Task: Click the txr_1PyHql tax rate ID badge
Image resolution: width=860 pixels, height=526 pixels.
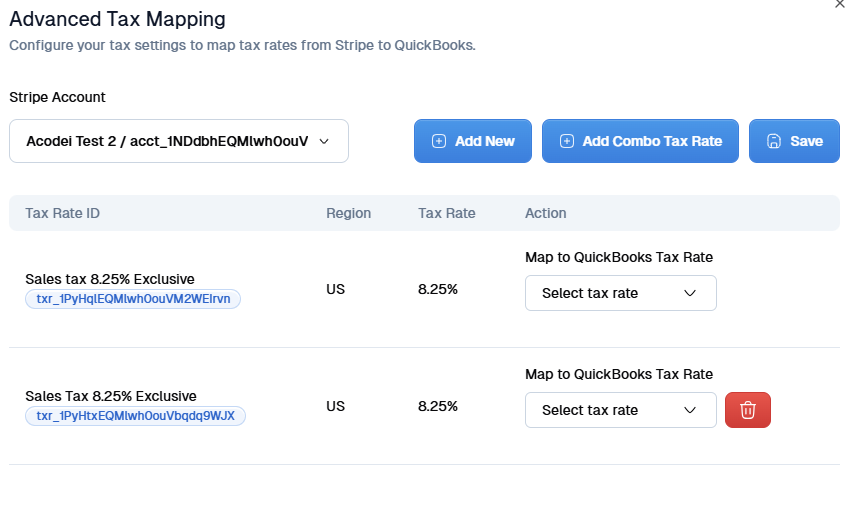Action: (133, 299)
